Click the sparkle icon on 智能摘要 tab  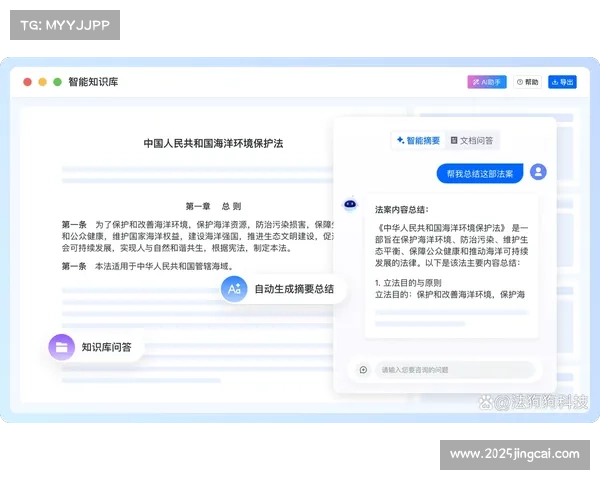400,140
